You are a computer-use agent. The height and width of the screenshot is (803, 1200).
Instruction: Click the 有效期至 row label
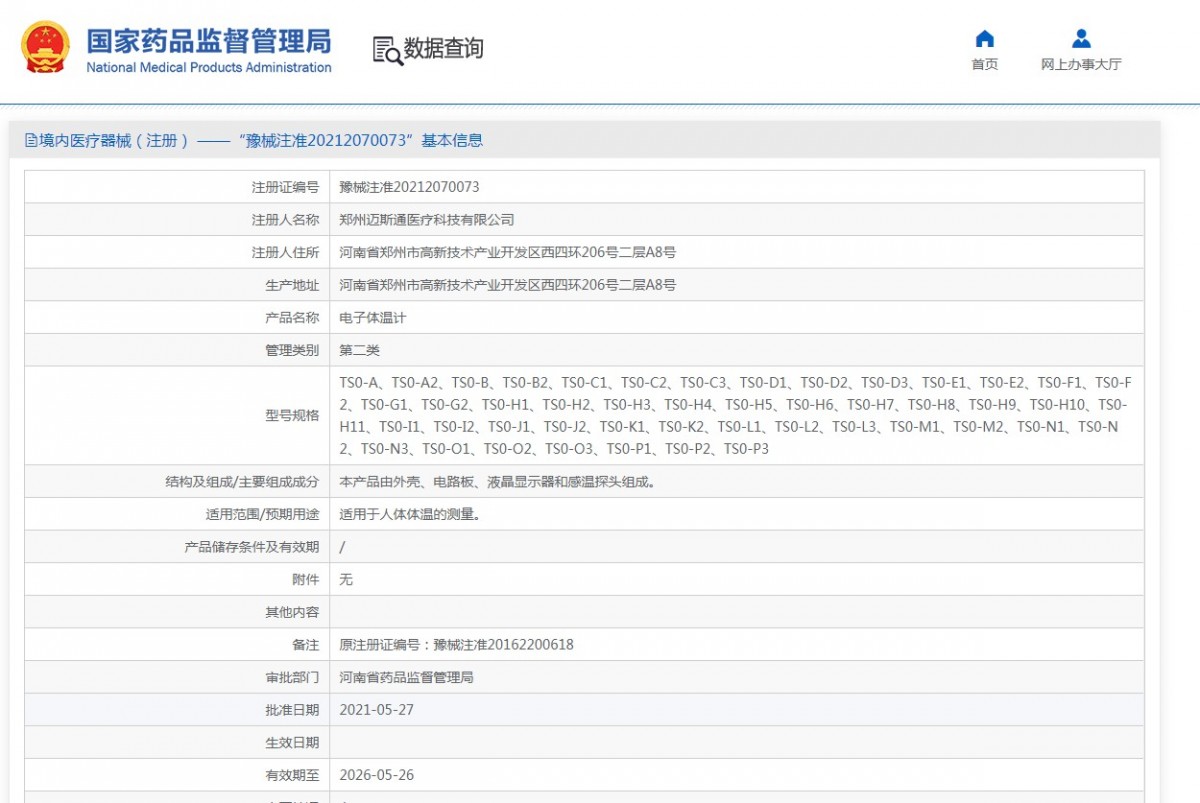pos(292,775)
